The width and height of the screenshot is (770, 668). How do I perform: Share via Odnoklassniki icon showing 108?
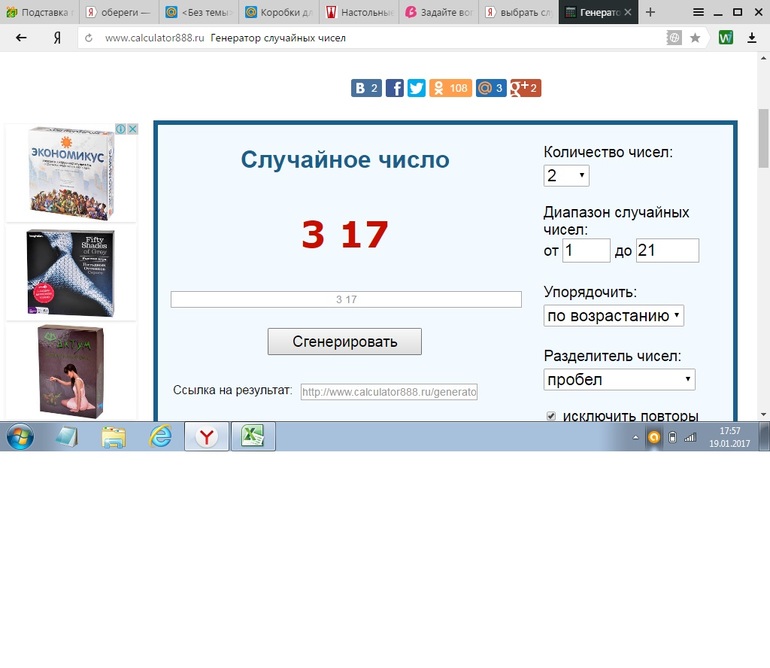coord(450,88)
